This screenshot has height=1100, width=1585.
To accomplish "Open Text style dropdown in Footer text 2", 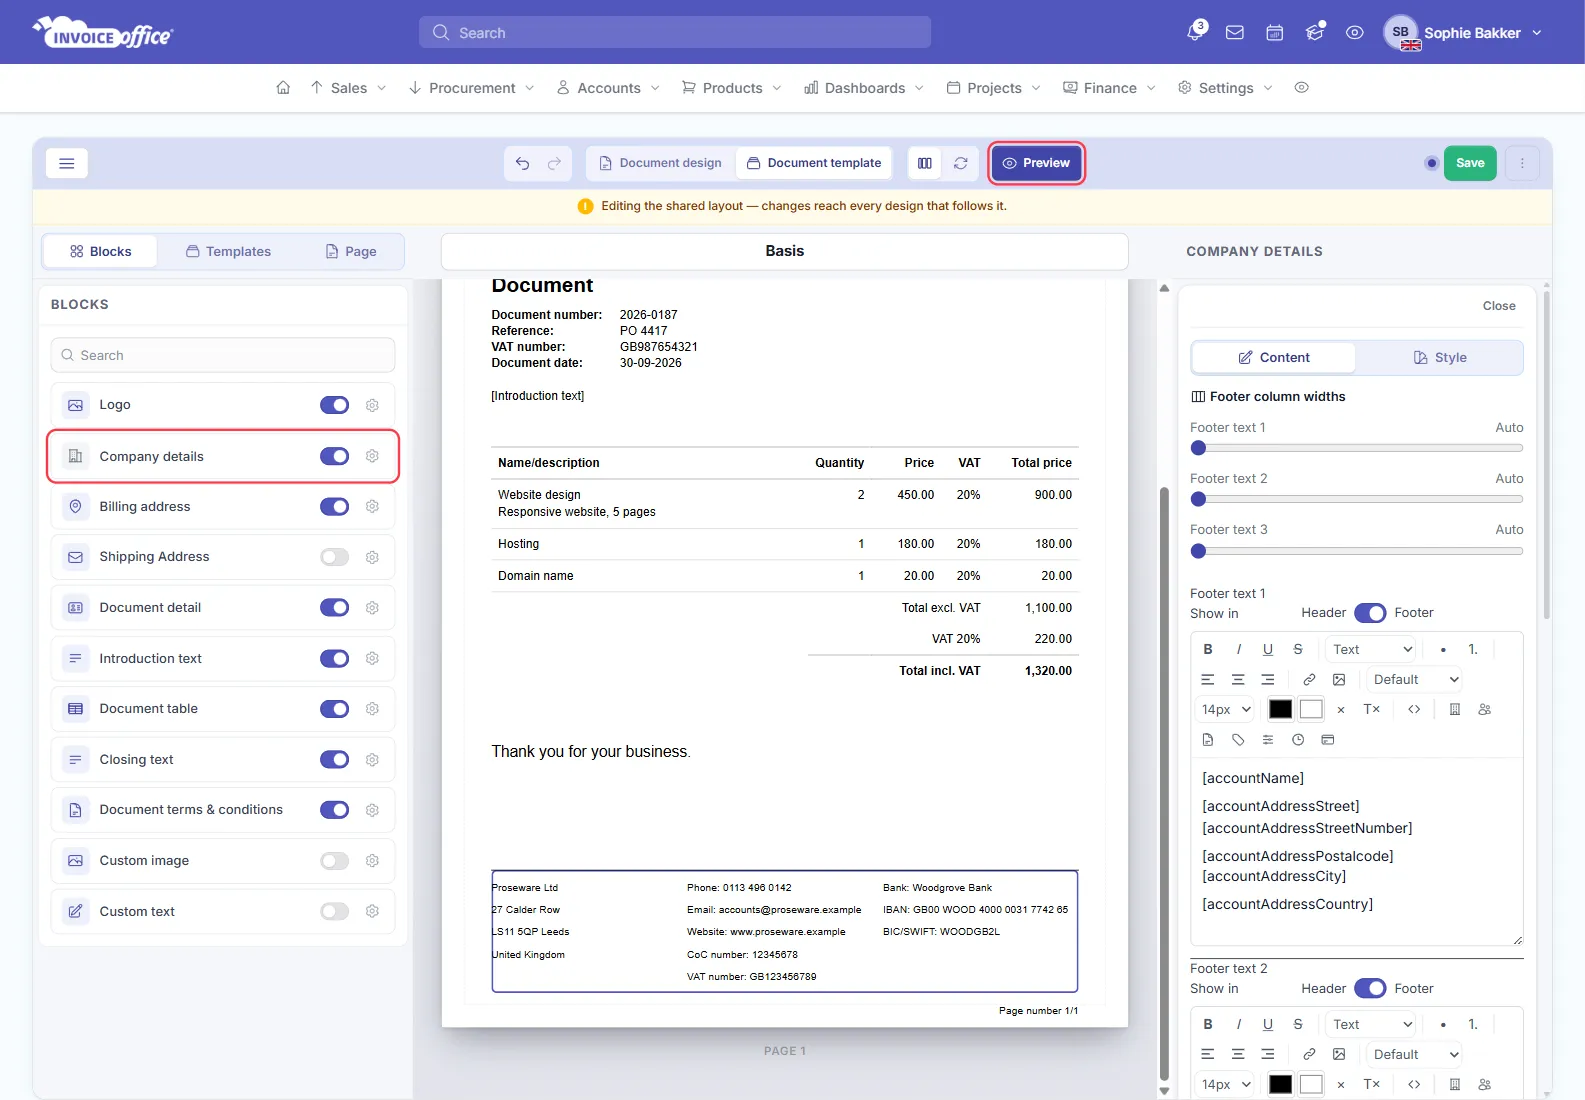I will coord(1372,1024).
